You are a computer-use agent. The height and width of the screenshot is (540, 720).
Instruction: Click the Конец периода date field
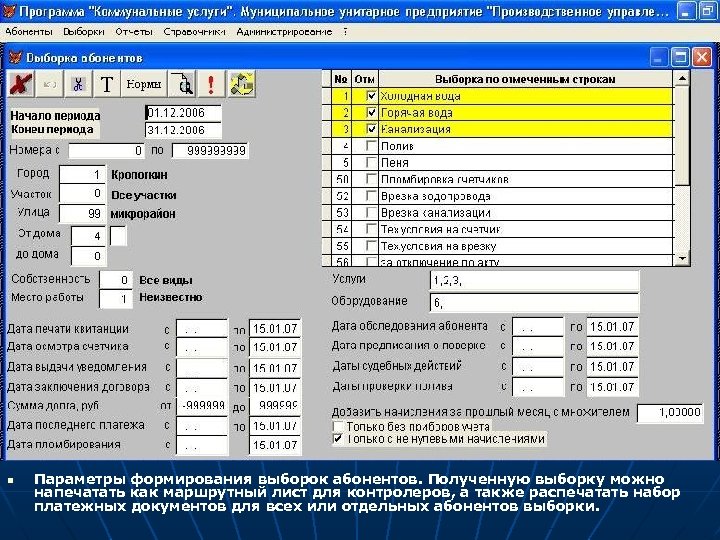(x=183, y=130)
